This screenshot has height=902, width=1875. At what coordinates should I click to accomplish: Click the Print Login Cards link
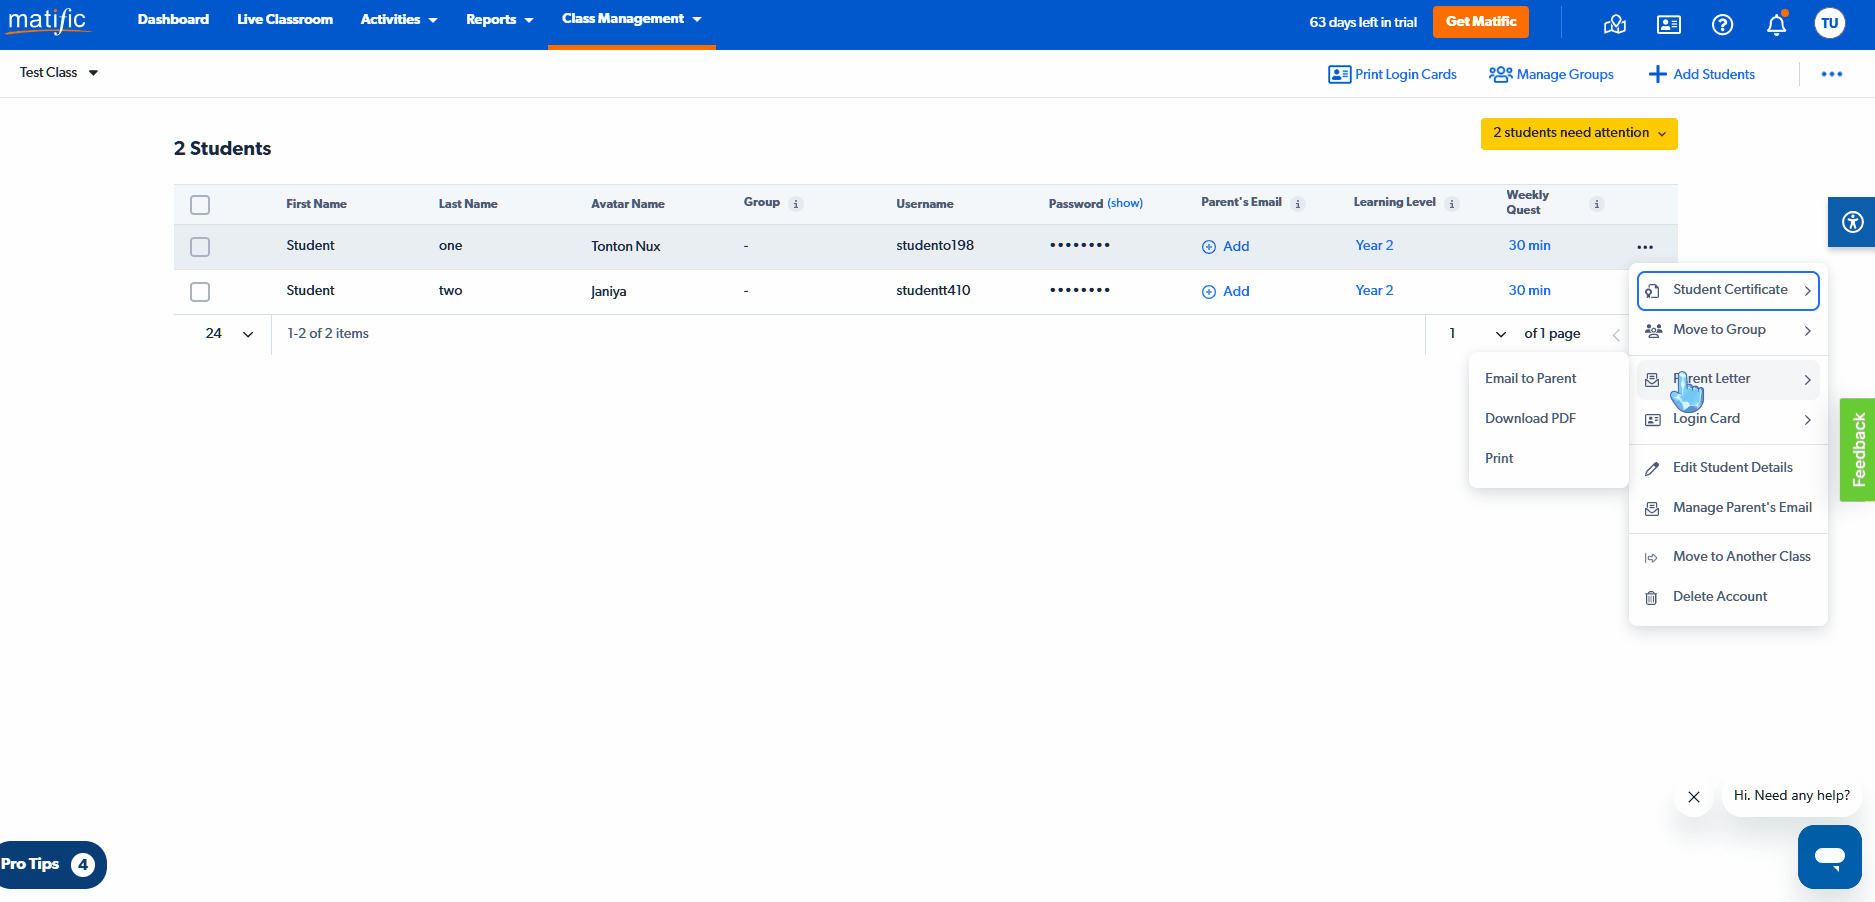1392,74
